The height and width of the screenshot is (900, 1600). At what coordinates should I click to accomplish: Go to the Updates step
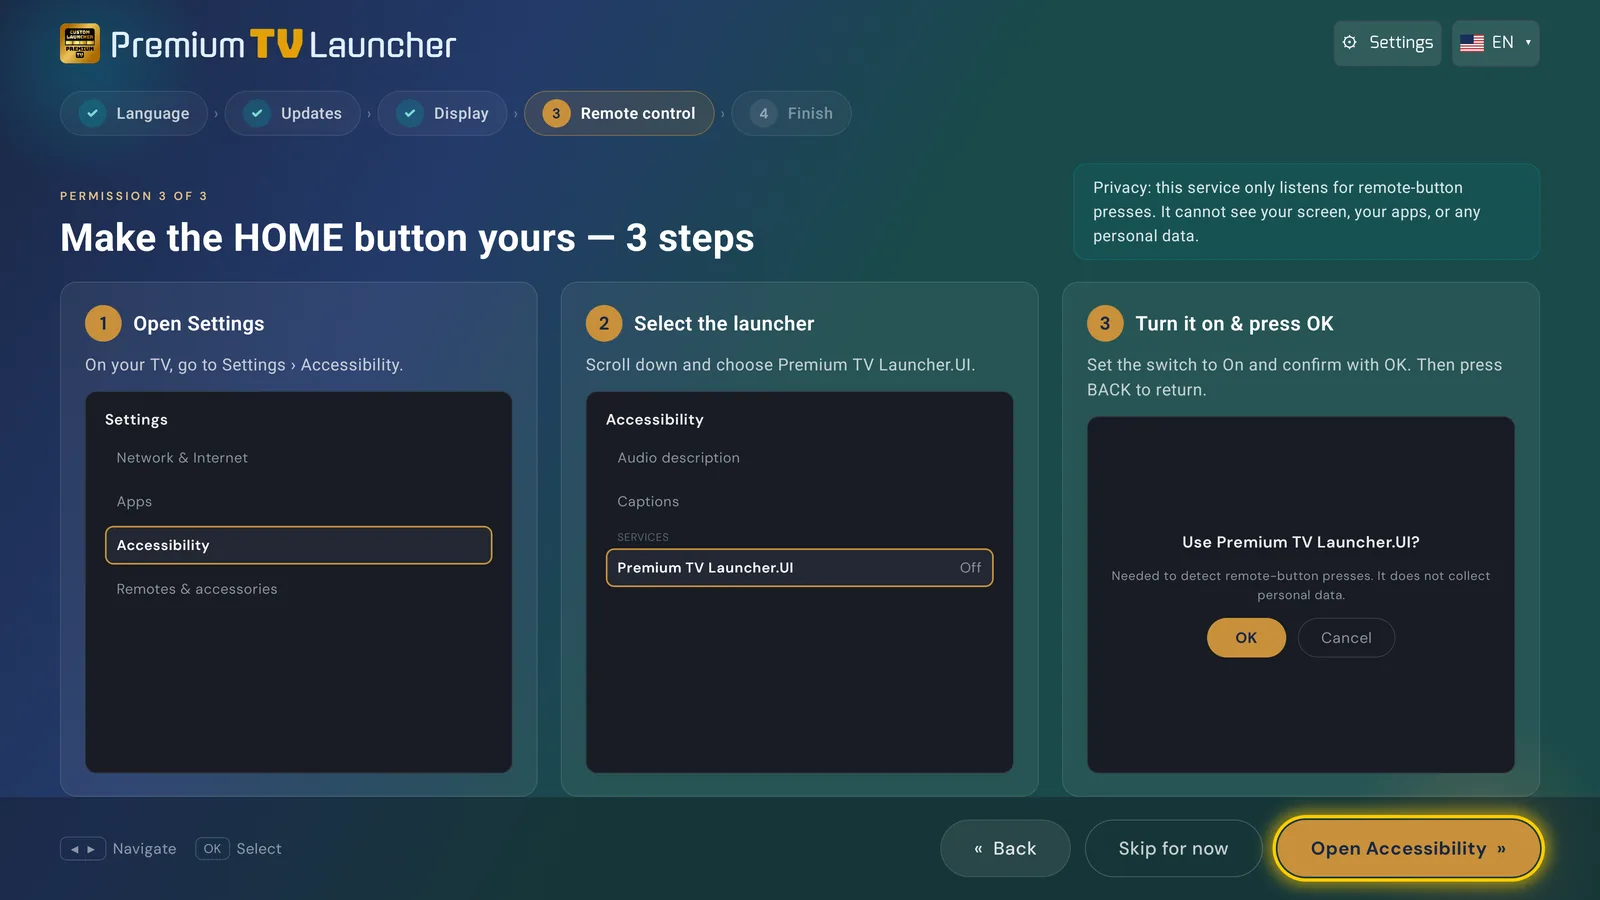(293, 113)
